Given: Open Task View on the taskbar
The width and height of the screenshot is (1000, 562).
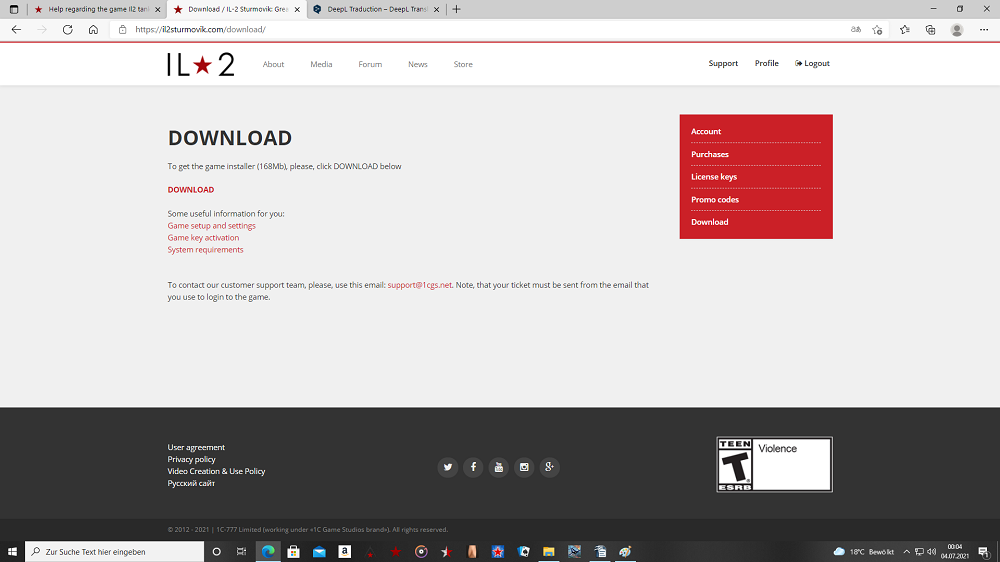Looking at the screenshot, I should click(x=241, y=551).
